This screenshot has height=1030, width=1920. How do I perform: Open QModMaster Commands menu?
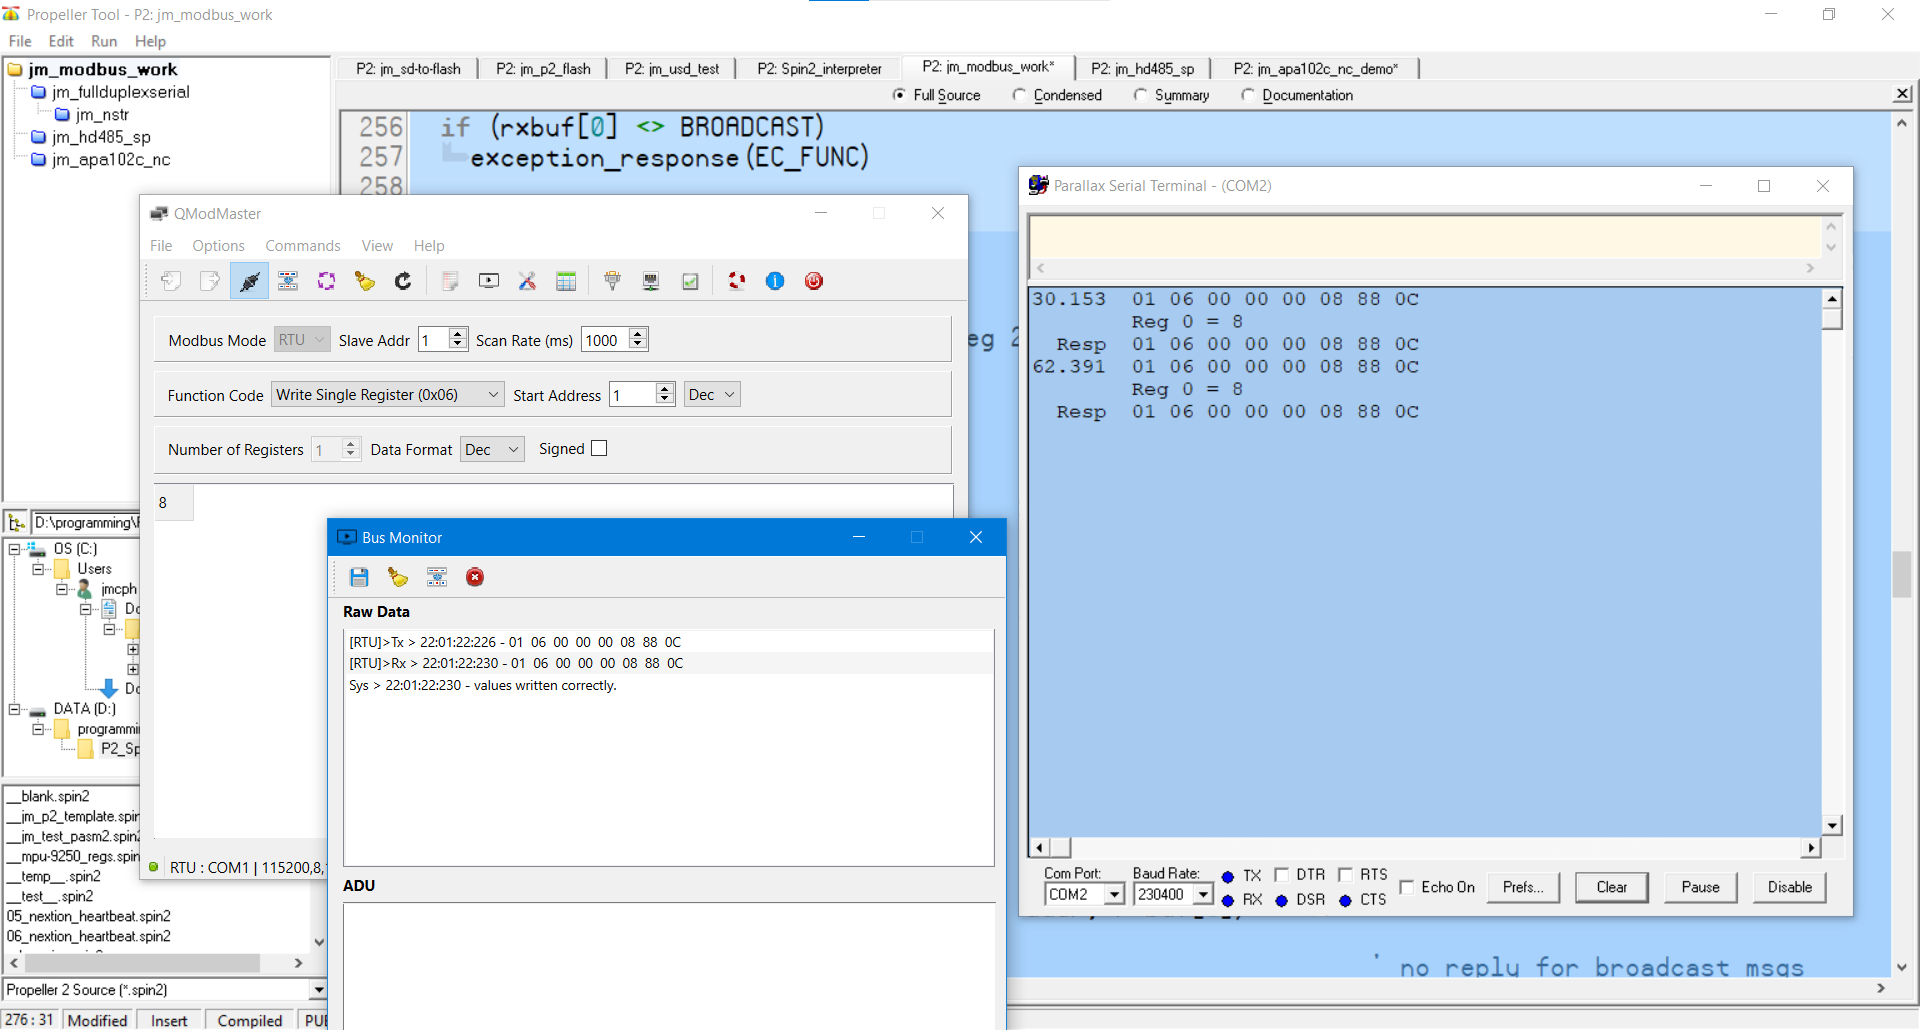303,246
